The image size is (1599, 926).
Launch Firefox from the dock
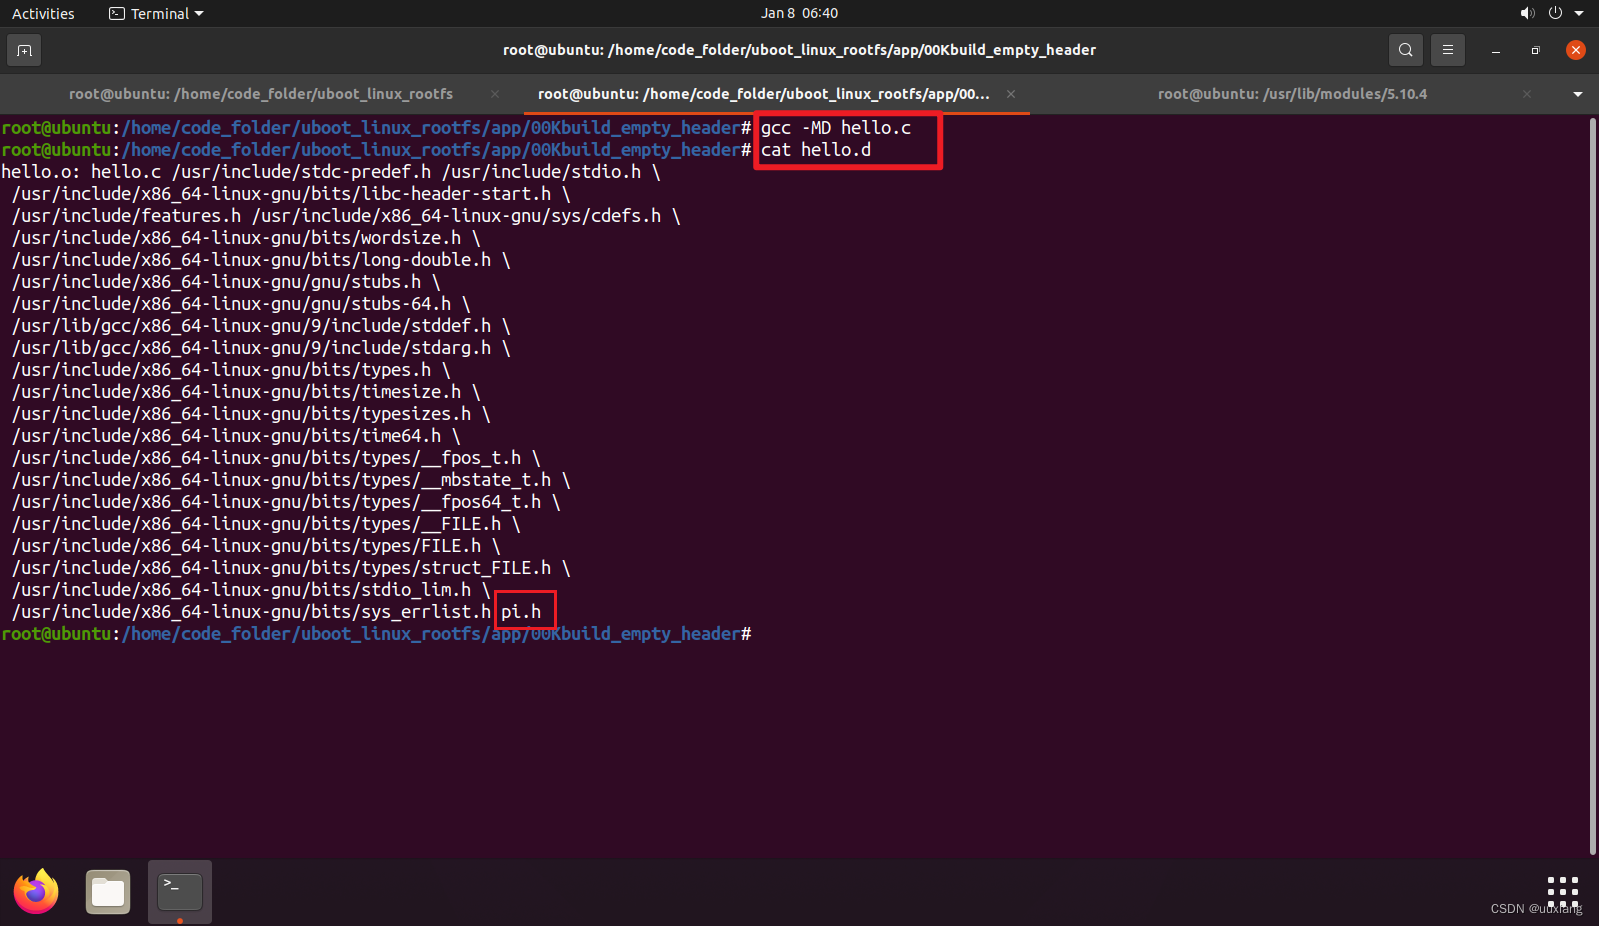pos(36,892)
